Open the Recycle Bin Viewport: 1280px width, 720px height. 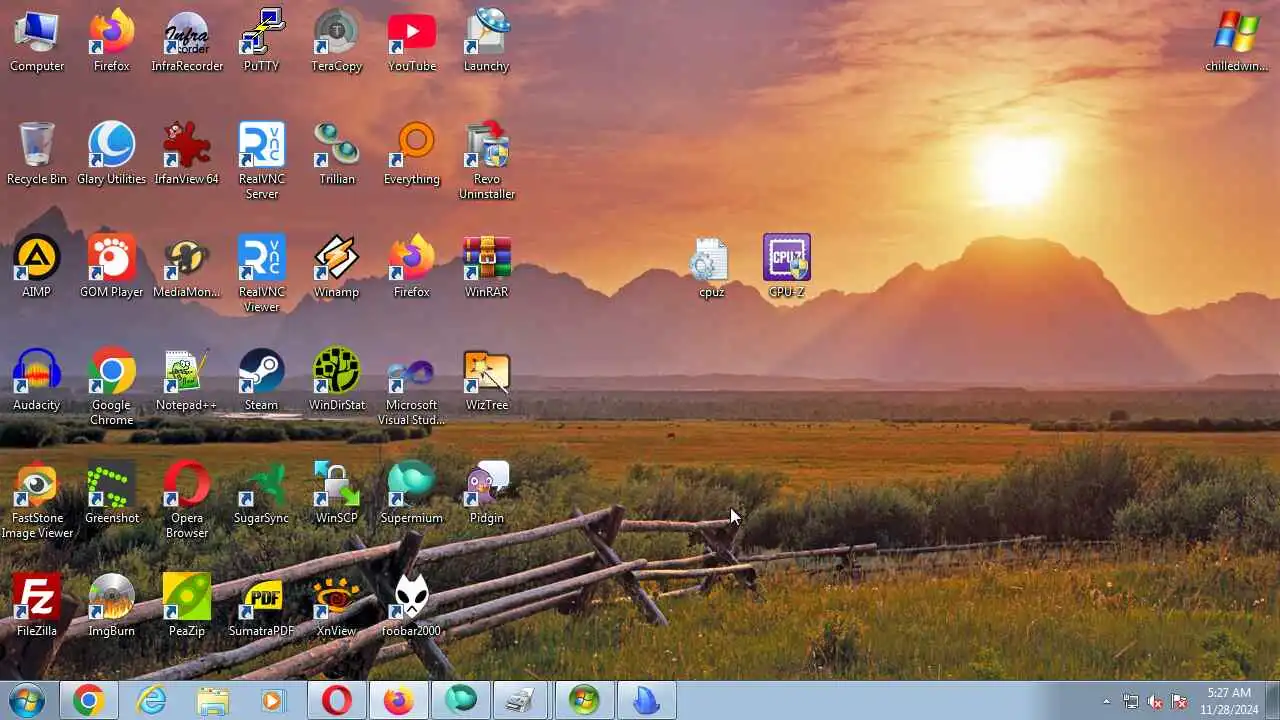point(37,154)
